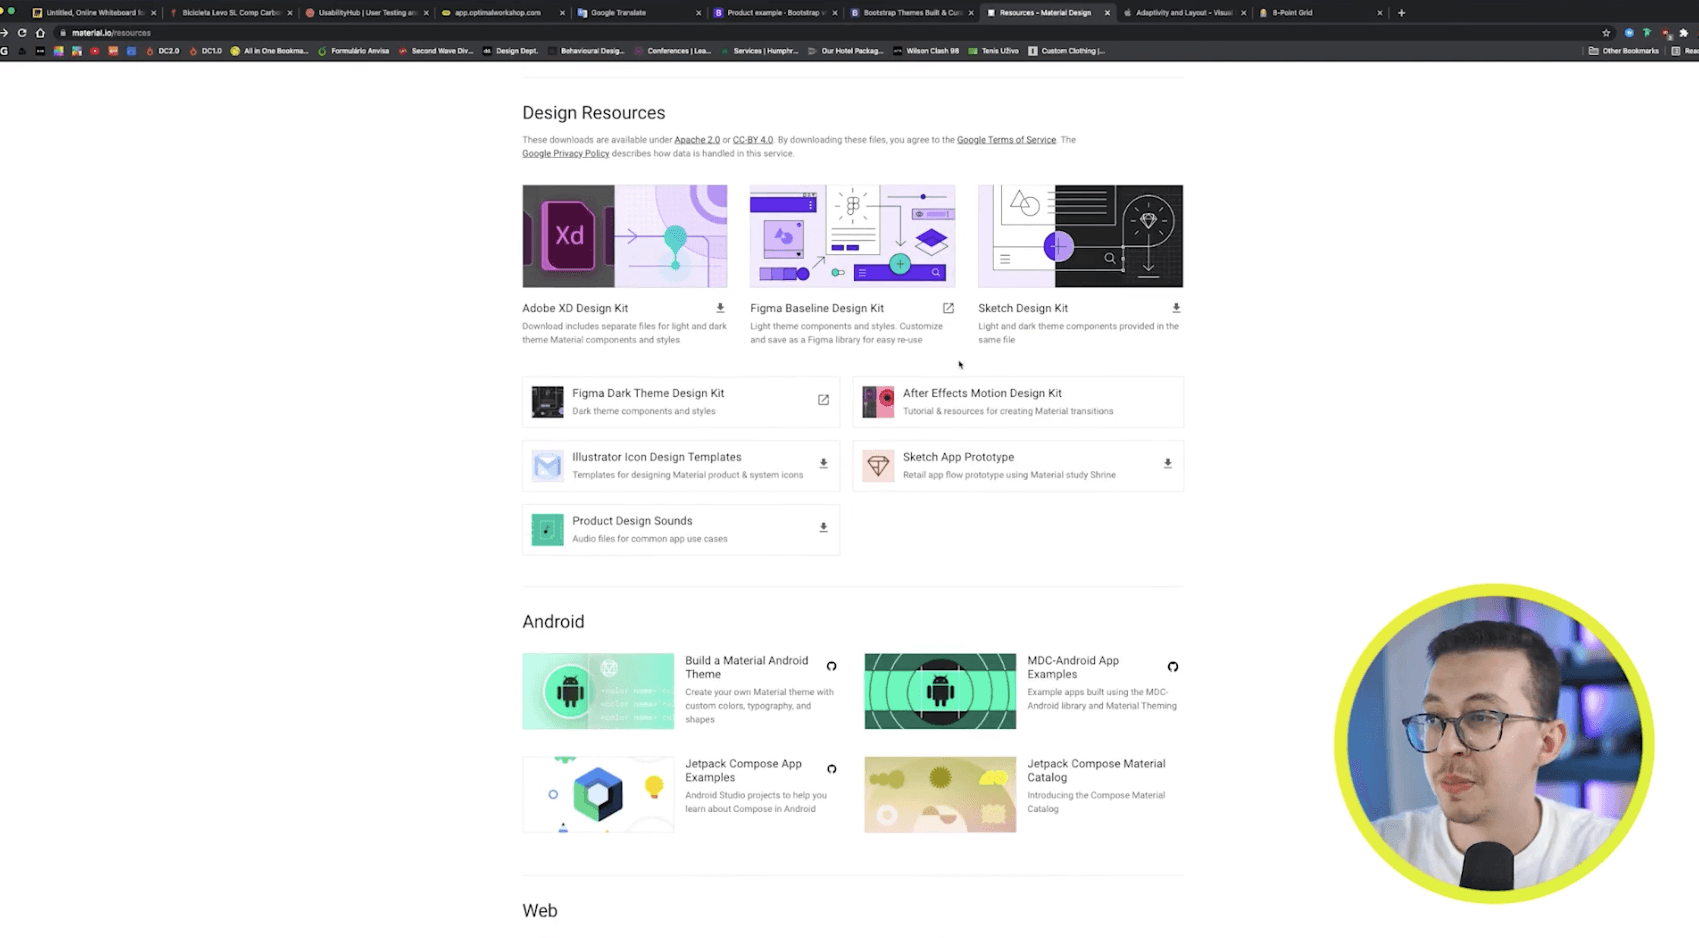1699x938 pixels.
Task: Open the Tenis Uživo bookmark
Action: (x=993, y=51)
